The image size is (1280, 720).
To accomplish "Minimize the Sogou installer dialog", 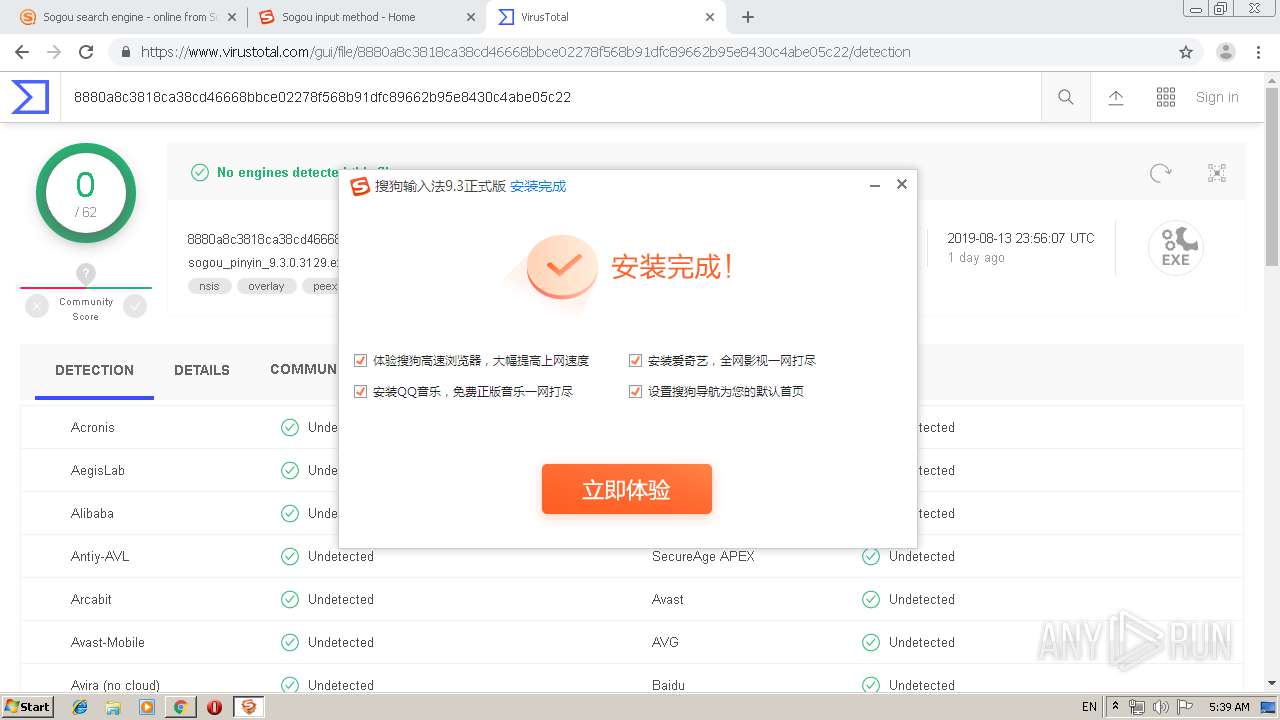I will (x=875, y=185).
